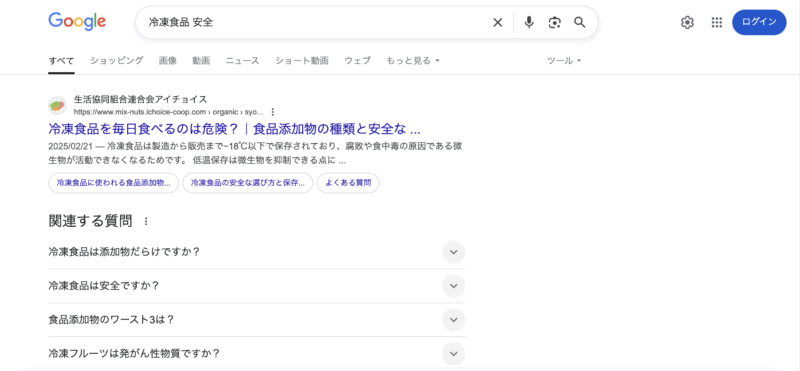Switch to the ショッピング tab
Image resolution: width=800 pixels, height=371 pixels.
click(117, 61)
